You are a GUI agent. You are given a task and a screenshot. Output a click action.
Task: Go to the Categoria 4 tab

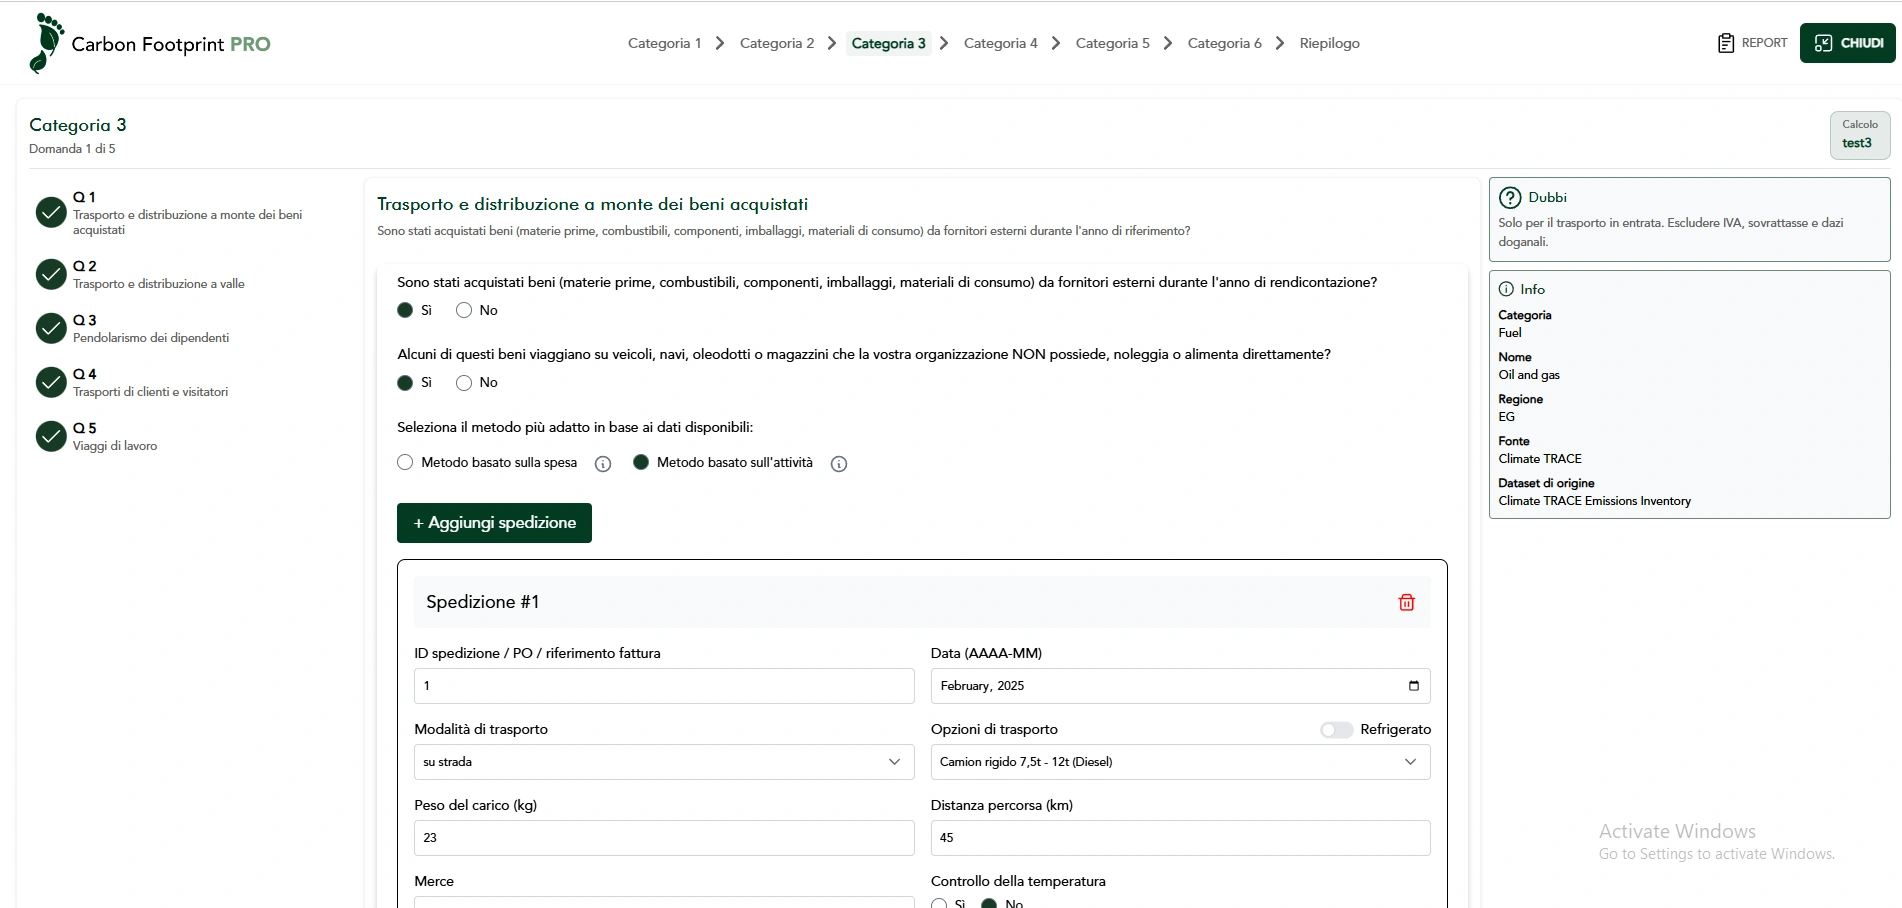[1000, 43]
